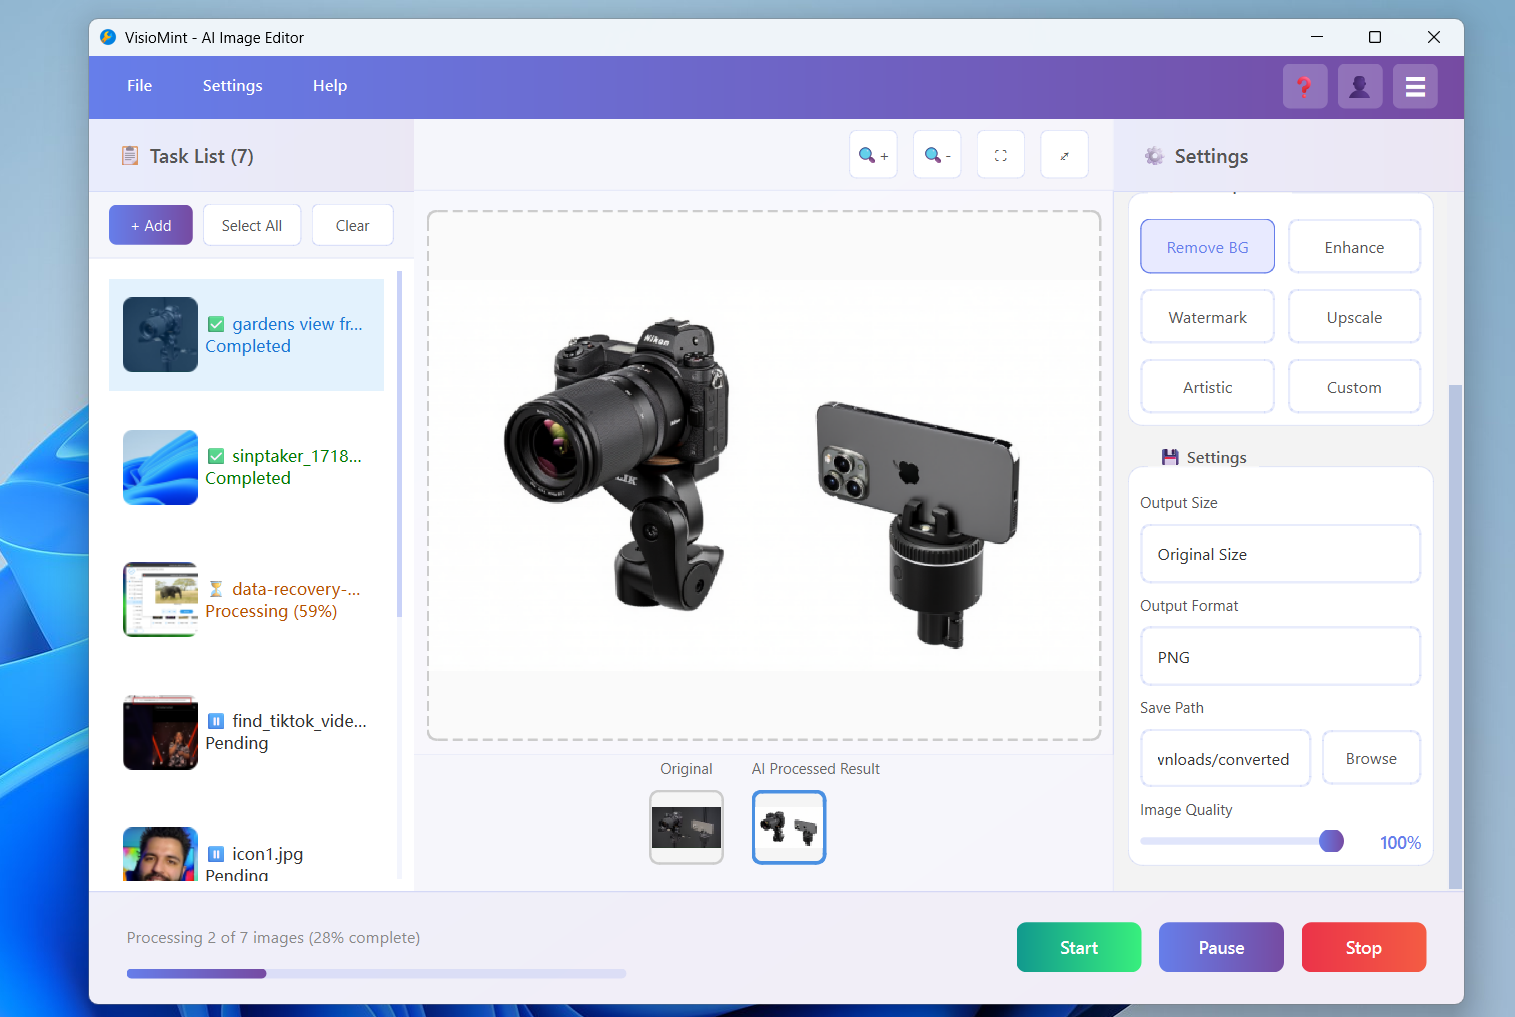The height and width of the screenshot is (1017, 1515).
Task: Expand the Output Format PNG dropdown
Action: coord(1280,657)
